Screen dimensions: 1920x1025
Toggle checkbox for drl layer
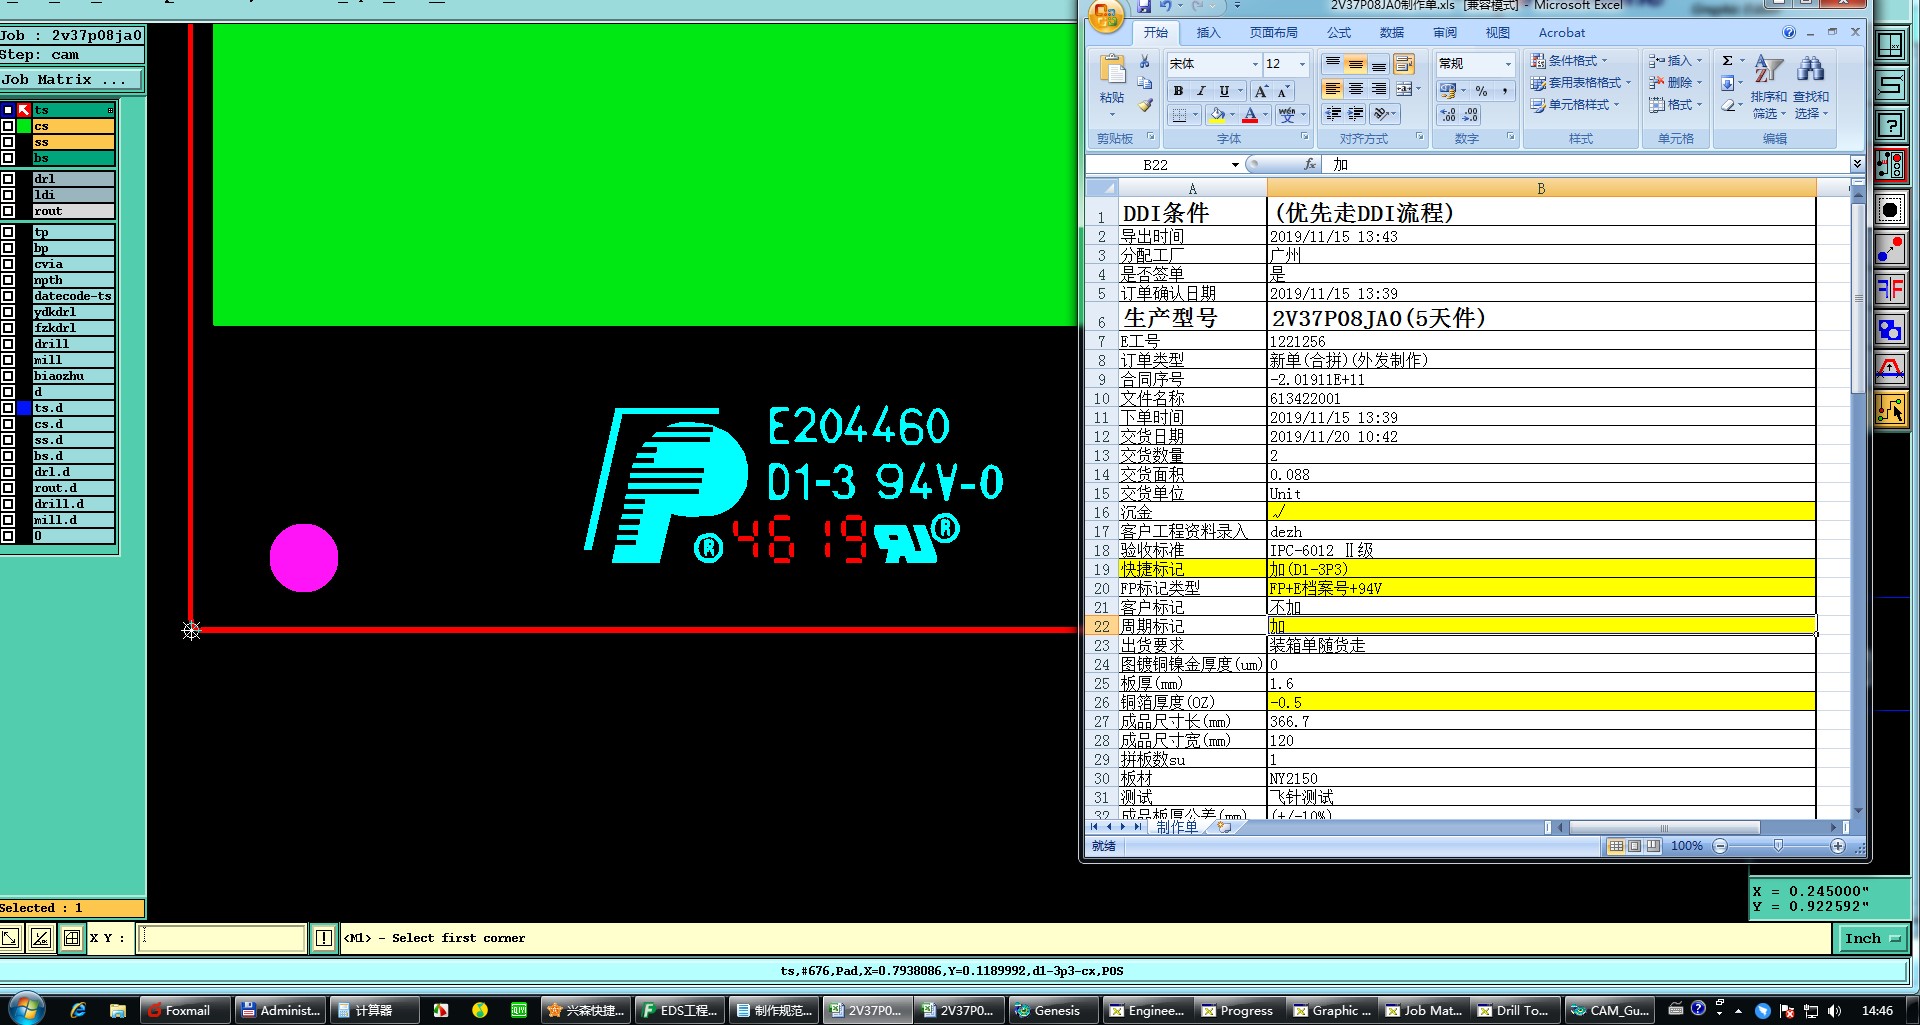8,179
